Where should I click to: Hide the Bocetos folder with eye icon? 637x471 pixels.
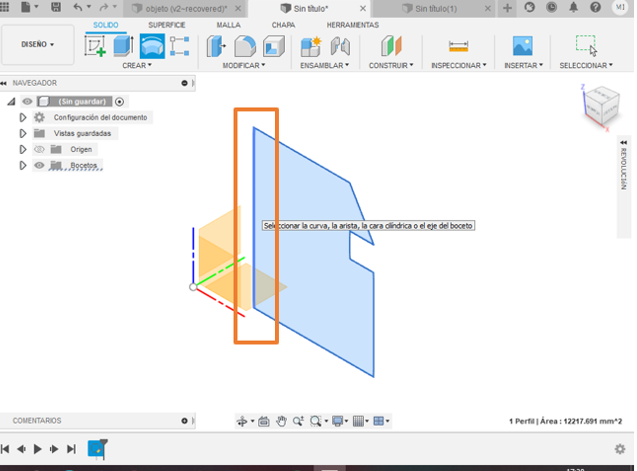tap(39, 165)
